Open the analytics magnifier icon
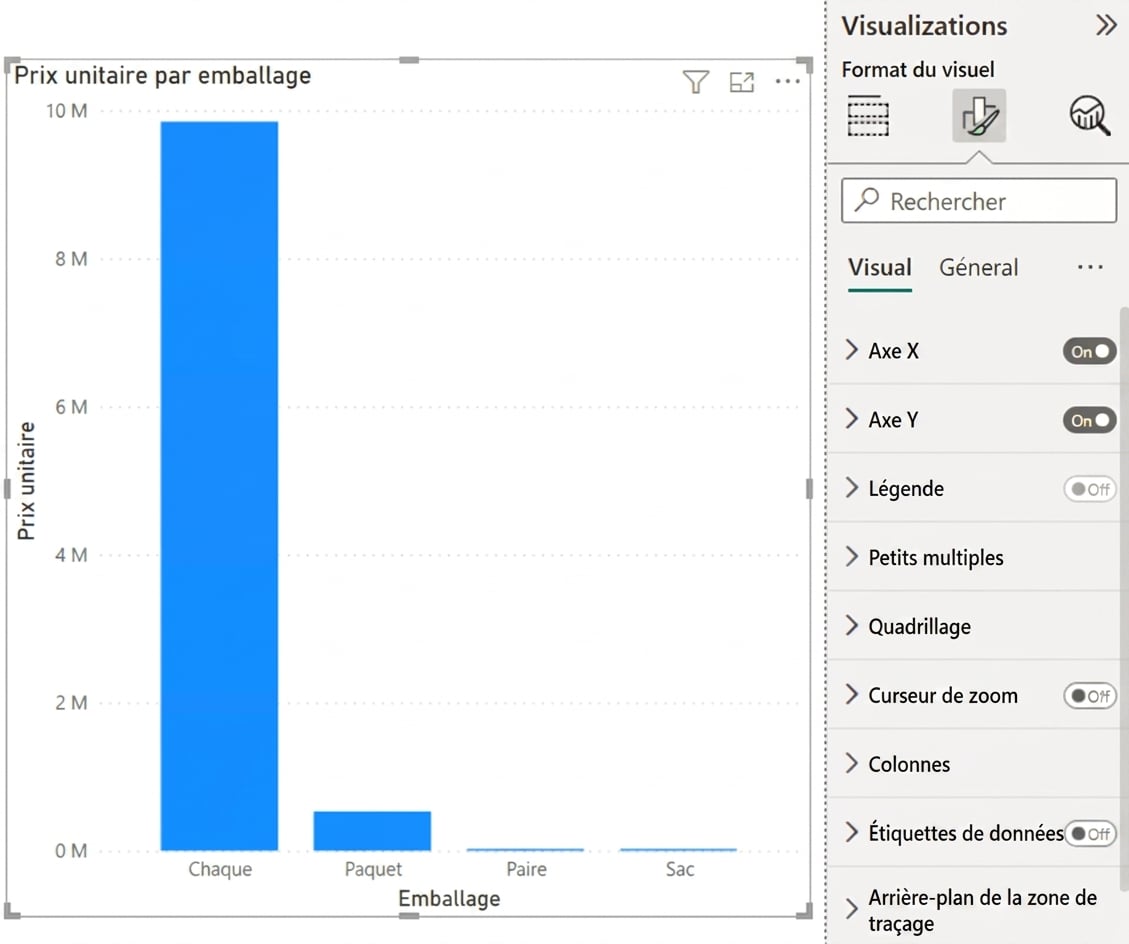Image resolution: width=1129 pixels, height=944 pixels. (x=1089, y=115)
